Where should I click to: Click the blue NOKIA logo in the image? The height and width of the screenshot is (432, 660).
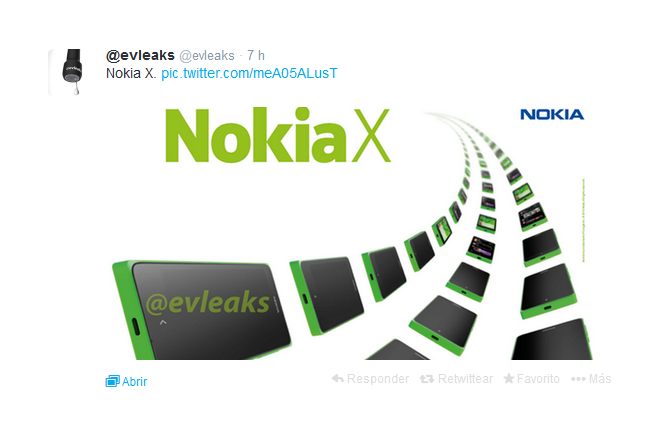(x=552, y=115)
